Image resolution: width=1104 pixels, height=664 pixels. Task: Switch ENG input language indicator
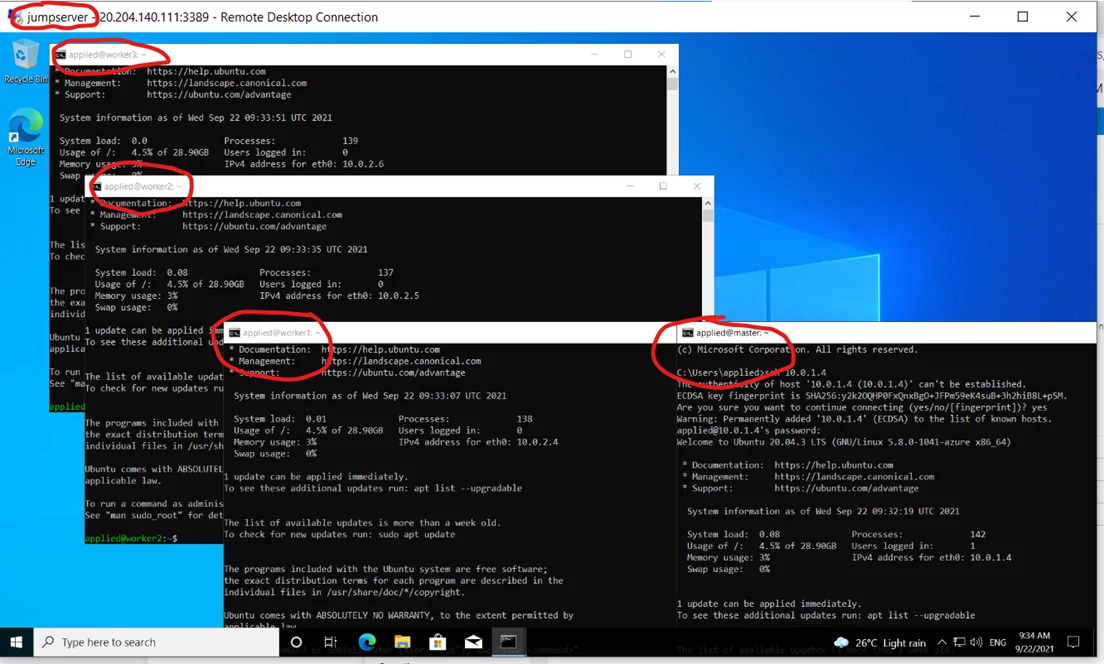[998, 642]
